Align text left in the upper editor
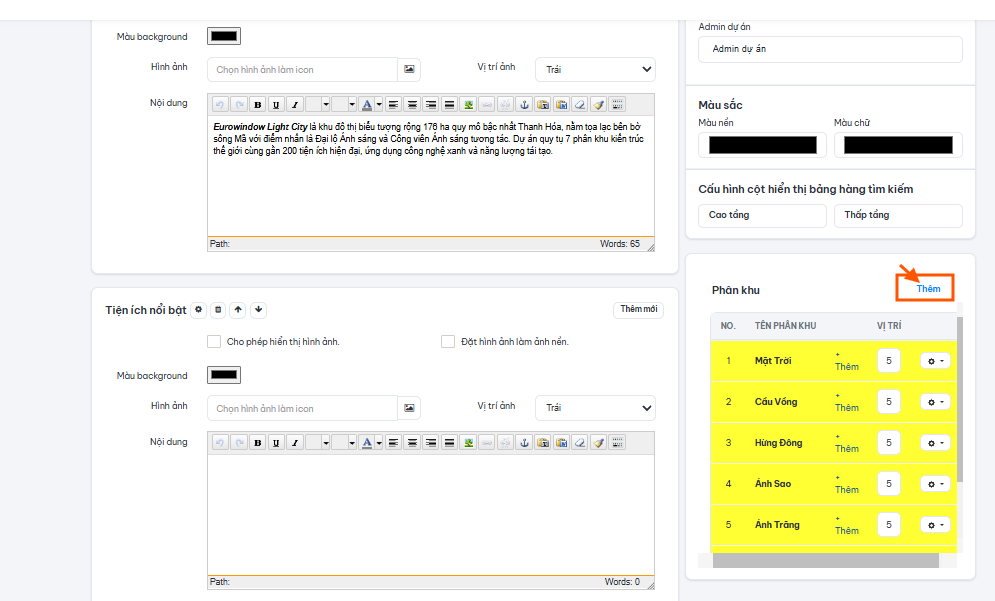Screen dimensions: 995x601 pos(393,105)
